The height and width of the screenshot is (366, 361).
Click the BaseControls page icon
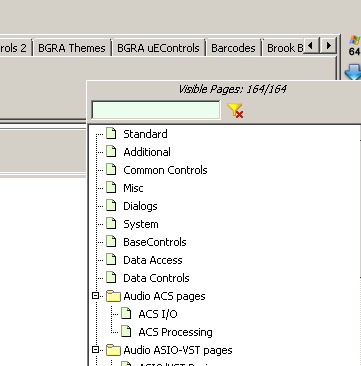(111, 242)
